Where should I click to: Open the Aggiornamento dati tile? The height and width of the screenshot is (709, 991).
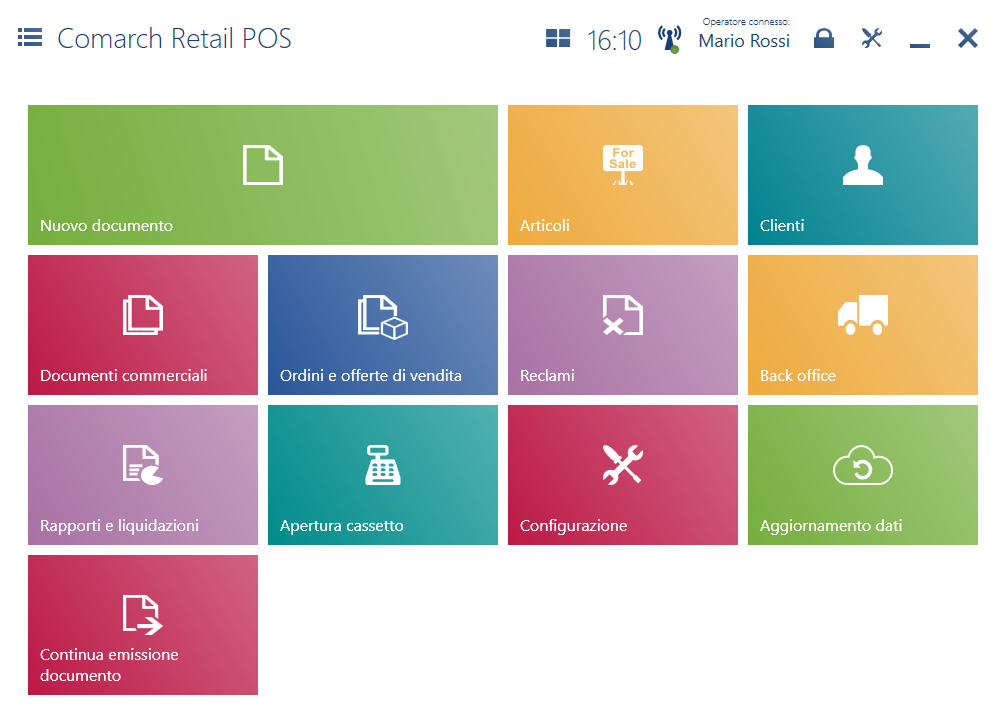click(863, 475)
